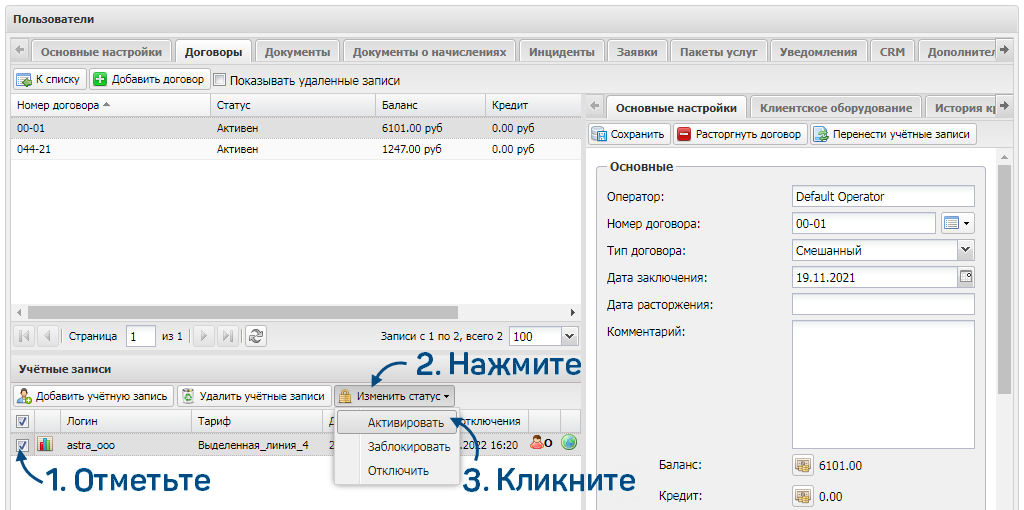The image size is (1024, 510).
Task: Toggle Показывать удаленные записи checkbox
Action: pos(219,80)
